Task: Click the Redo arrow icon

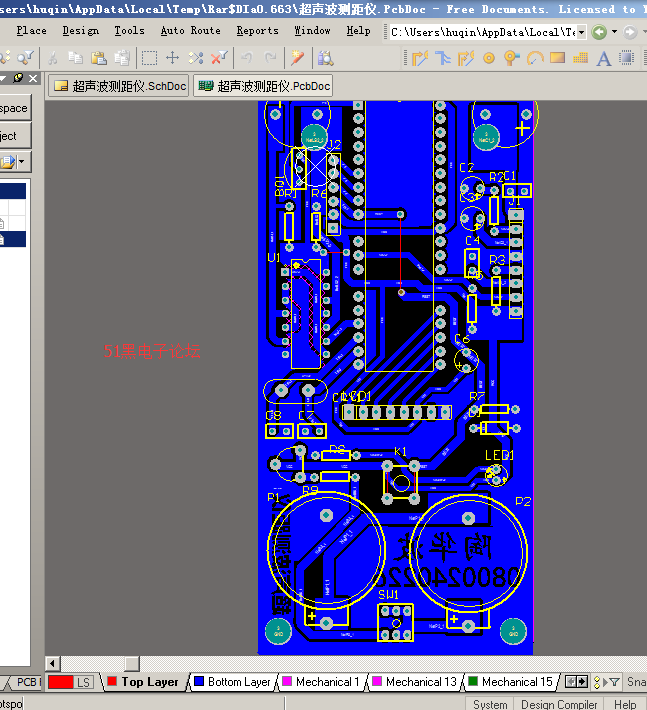Action: point(270,58)
